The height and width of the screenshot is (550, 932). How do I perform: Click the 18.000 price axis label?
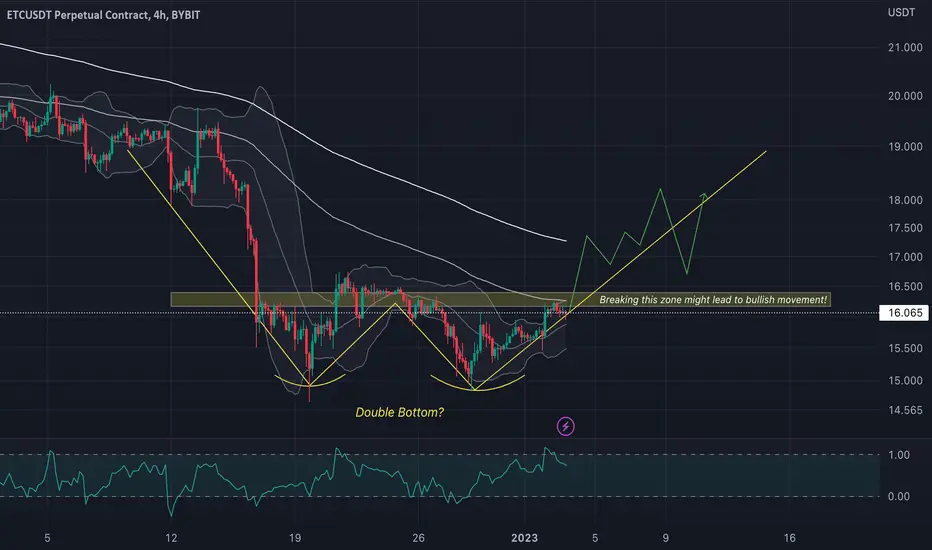pyautogui.click(x=905, y=200)
